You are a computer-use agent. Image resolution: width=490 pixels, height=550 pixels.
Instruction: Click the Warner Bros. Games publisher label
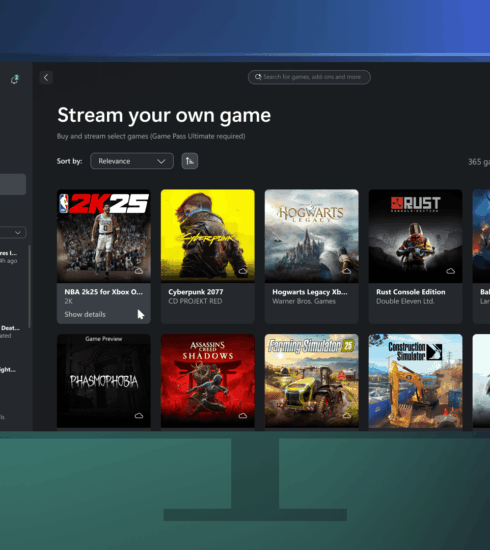pos(304,301)
